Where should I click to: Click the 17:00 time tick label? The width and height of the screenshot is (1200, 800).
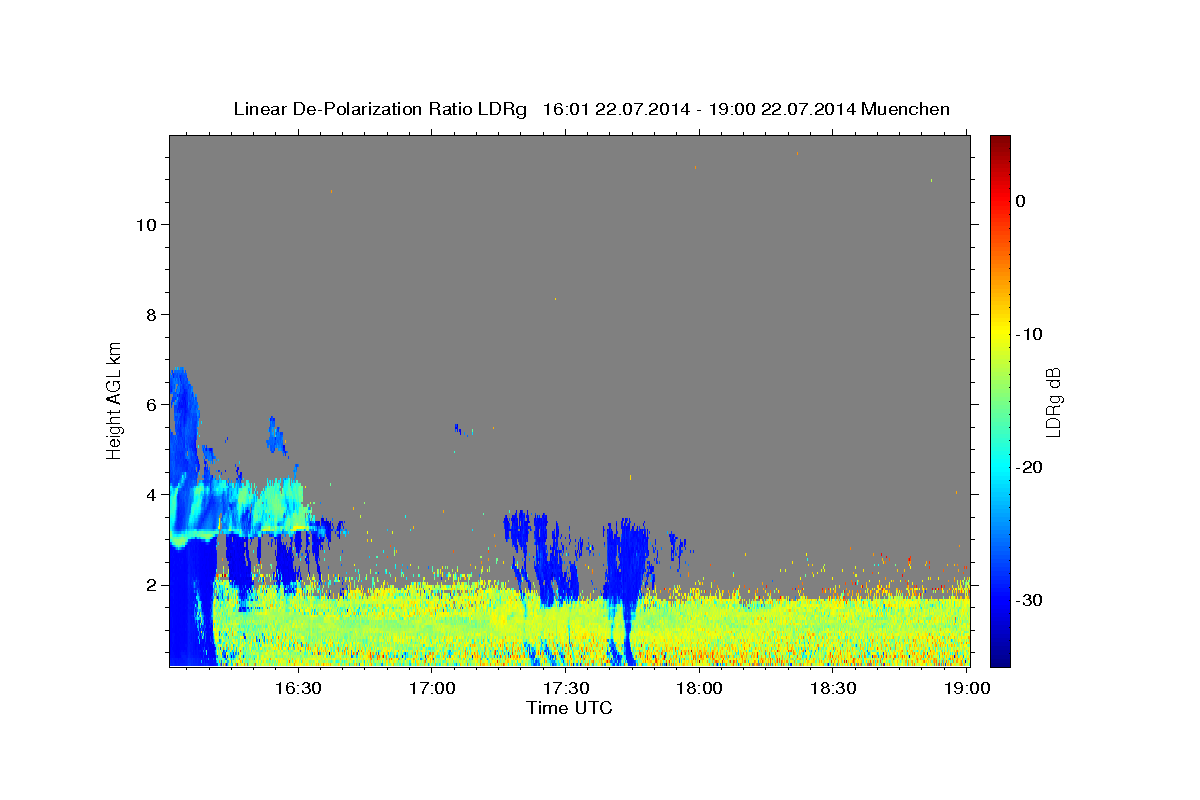[x=432, y=688]
